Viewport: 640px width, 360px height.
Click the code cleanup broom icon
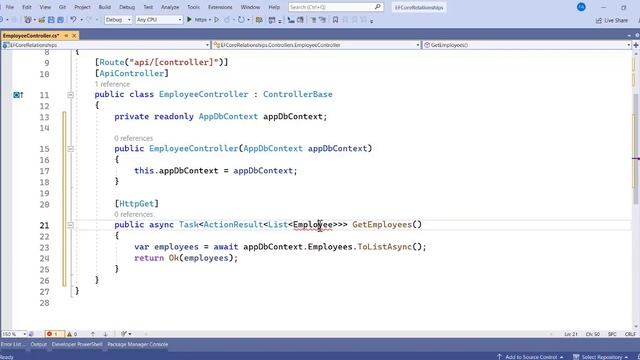point(124,334)
